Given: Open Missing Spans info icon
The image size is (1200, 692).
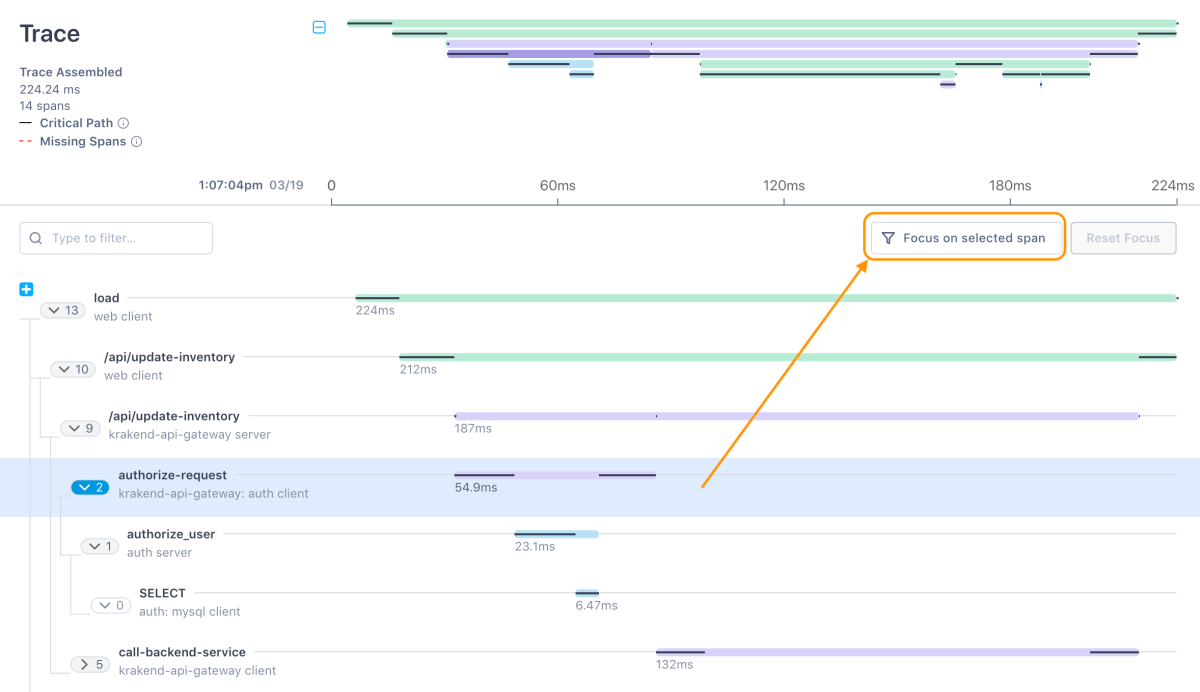Looking at the screenshot, I should 137,141.
